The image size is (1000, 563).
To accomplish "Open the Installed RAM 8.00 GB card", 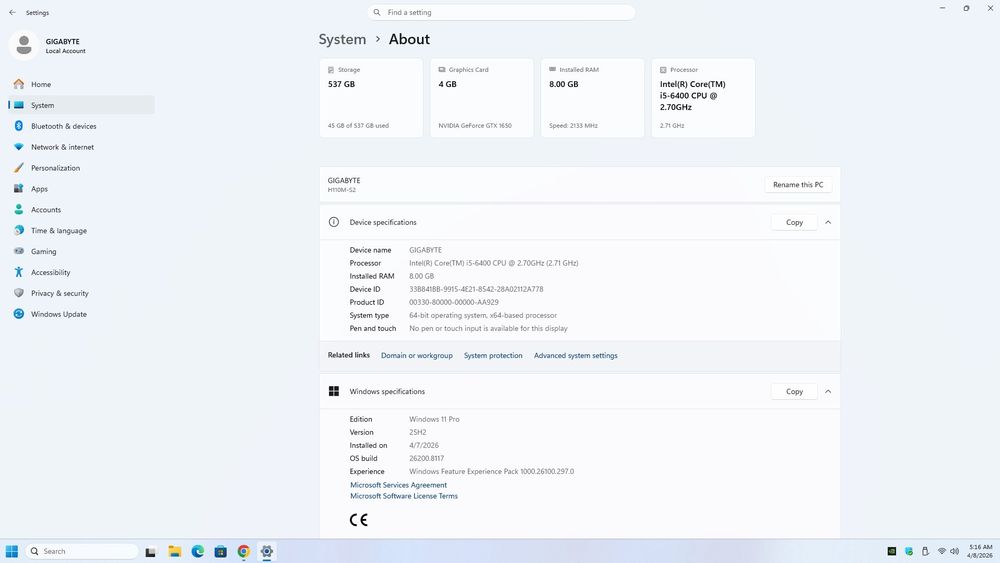I will click(592, 98).
